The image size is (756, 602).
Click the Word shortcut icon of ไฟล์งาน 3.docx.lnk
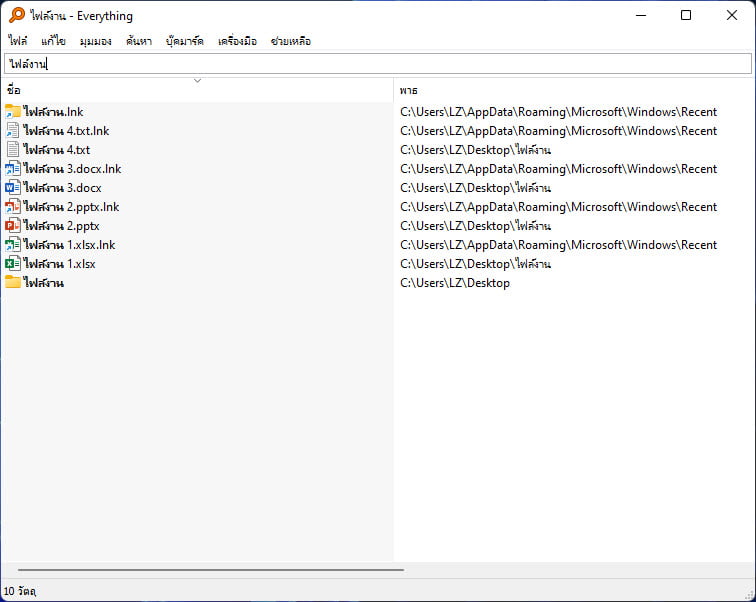13,169
